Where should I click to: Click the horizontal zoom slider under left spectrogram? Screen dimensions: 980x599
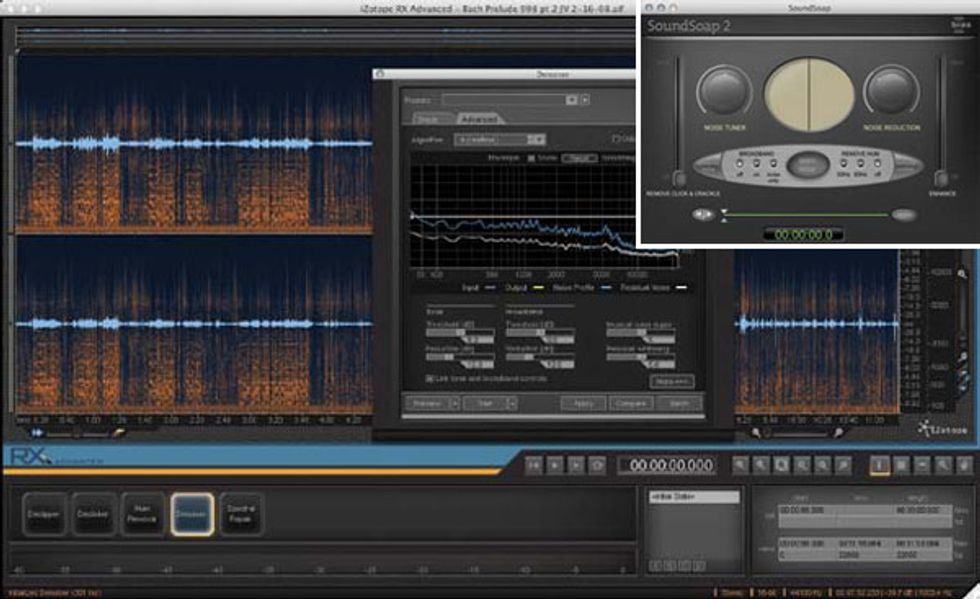click(78, 433)
